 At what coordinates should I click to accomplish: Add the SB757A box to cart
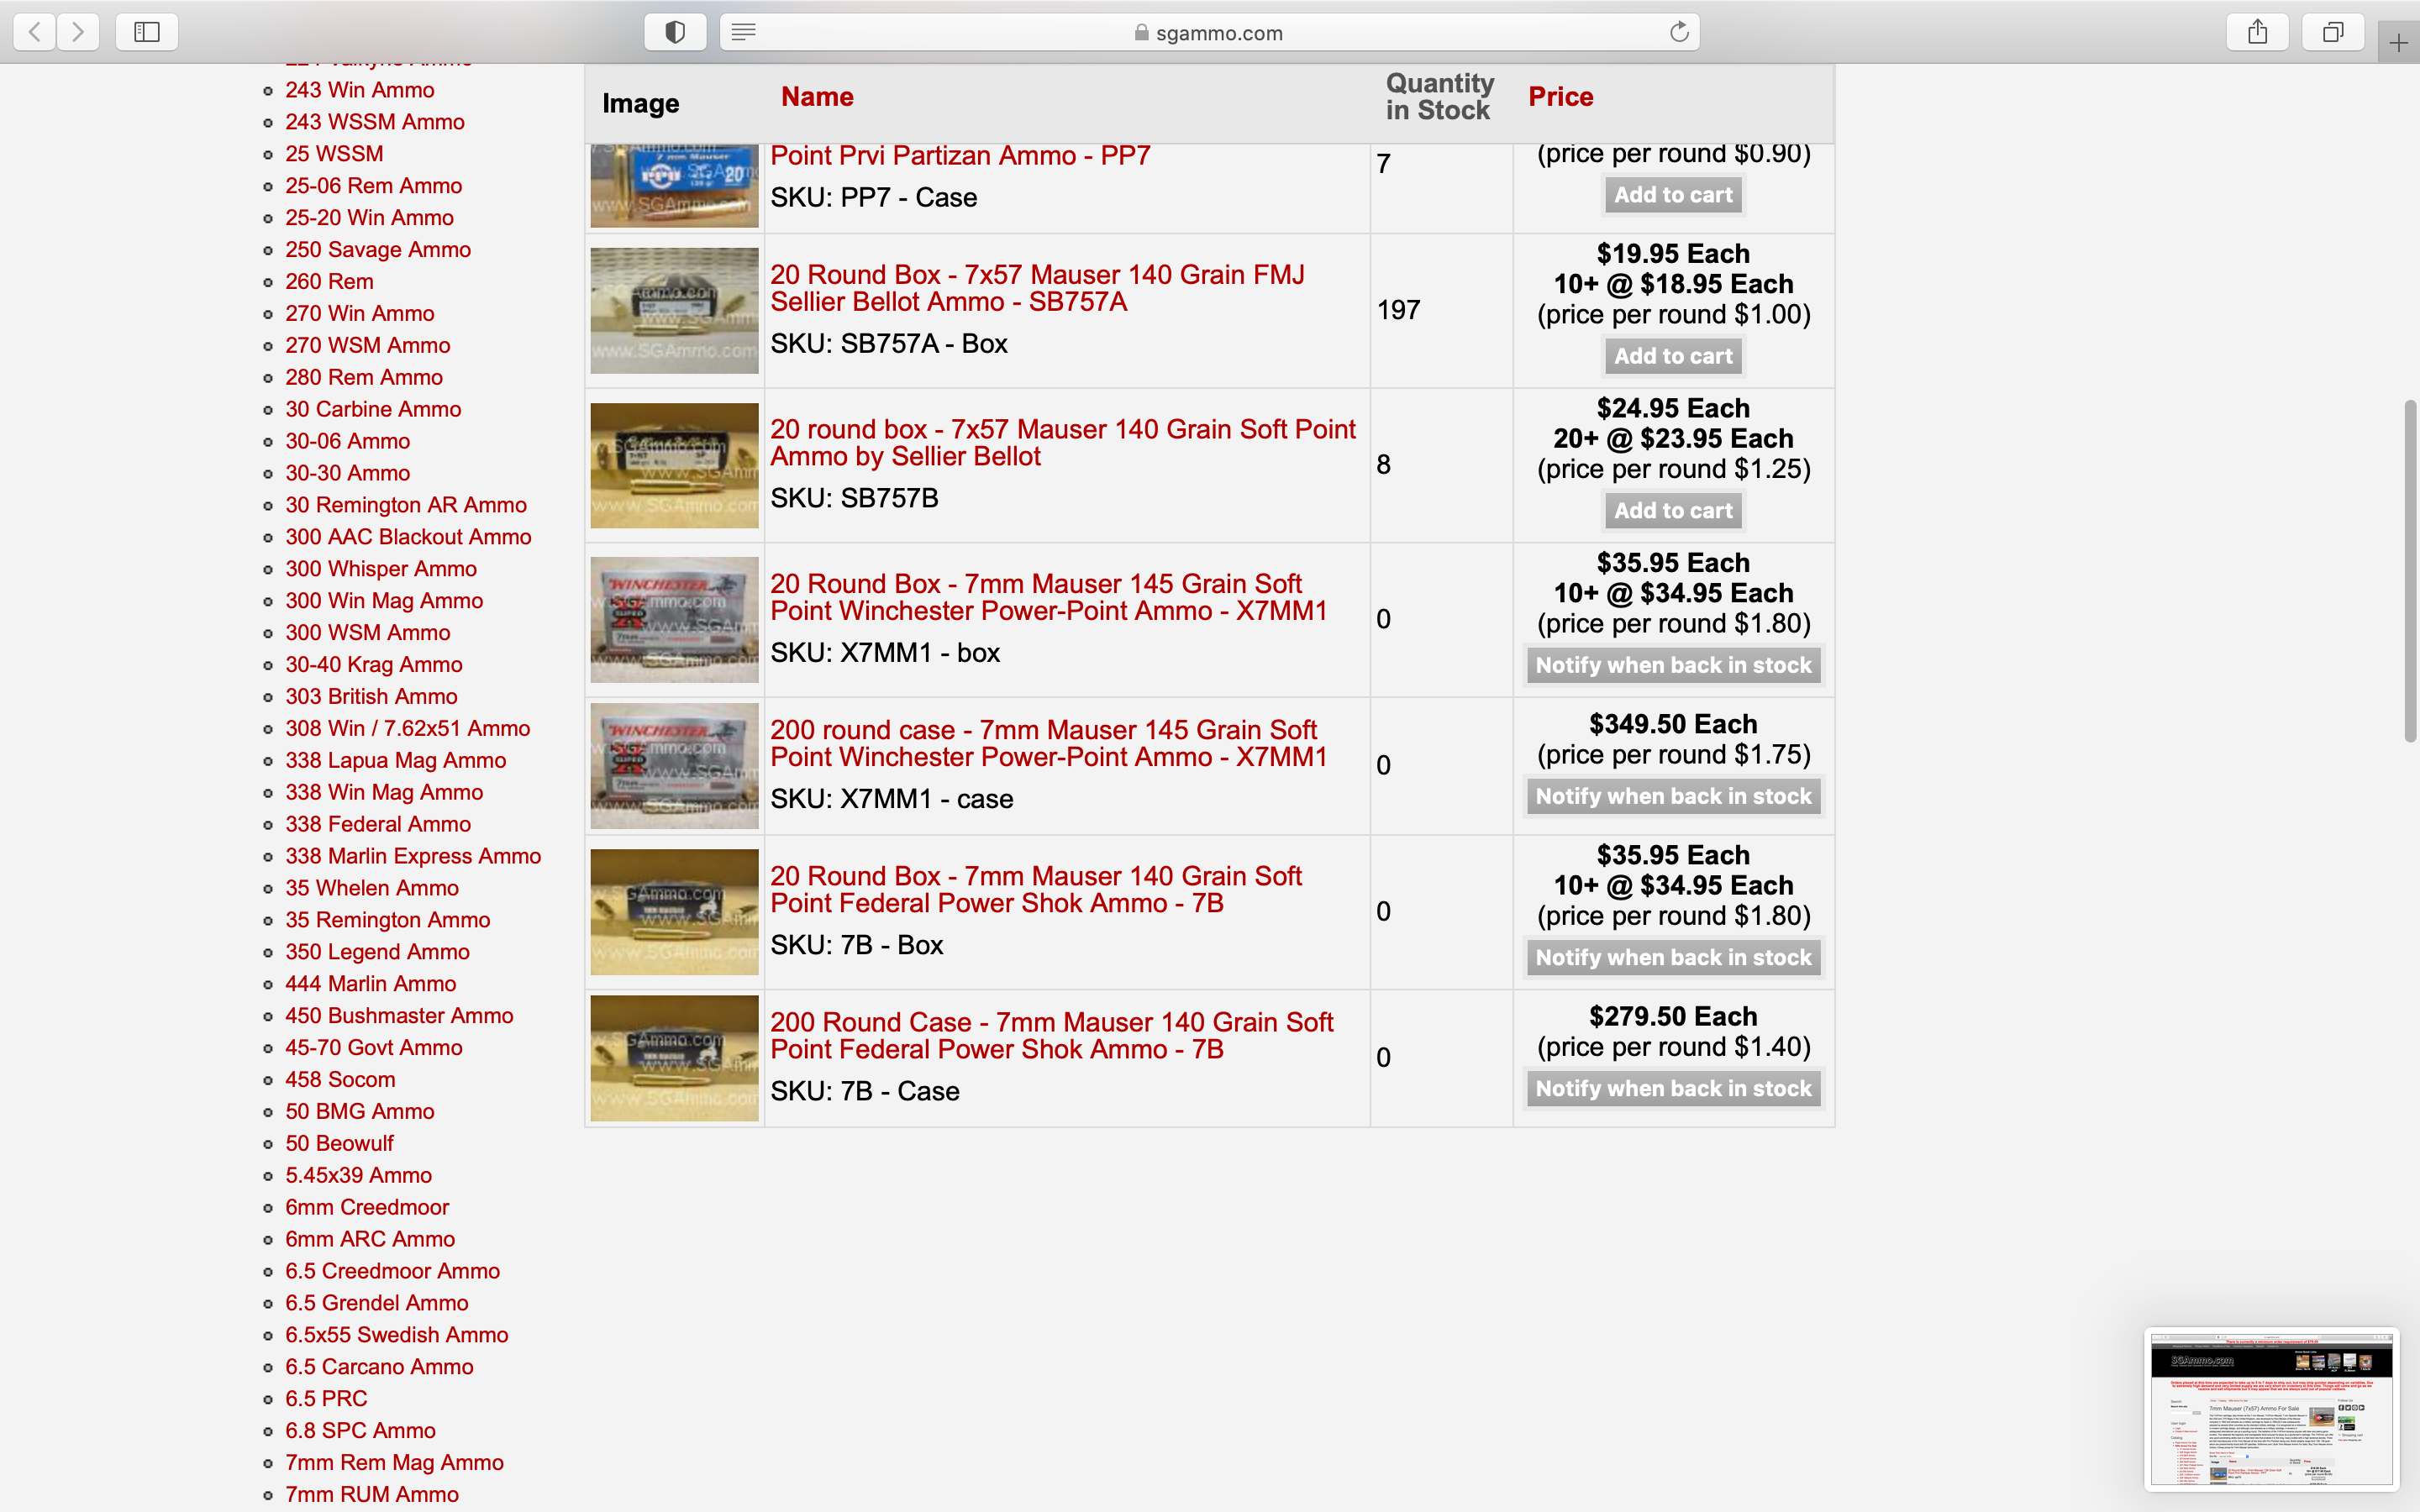tap(1673, 356)
